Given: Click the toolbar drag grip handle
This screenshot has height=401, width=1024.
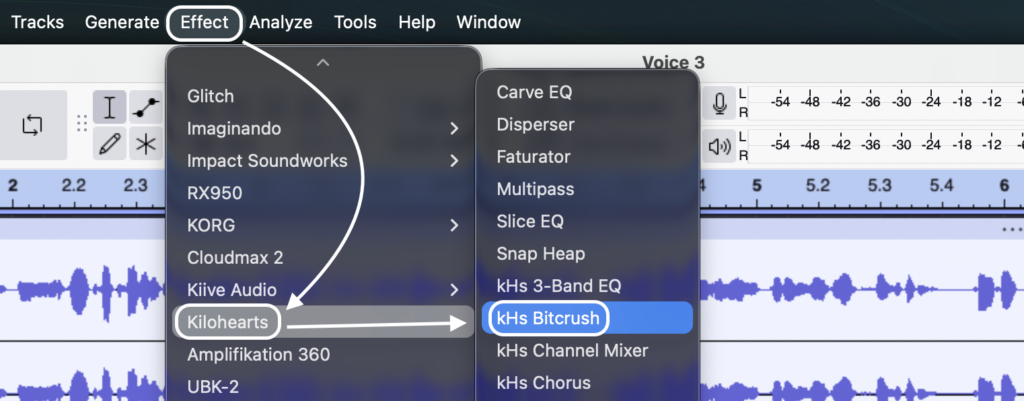Looking at the screenshot, I should (81, 125).
